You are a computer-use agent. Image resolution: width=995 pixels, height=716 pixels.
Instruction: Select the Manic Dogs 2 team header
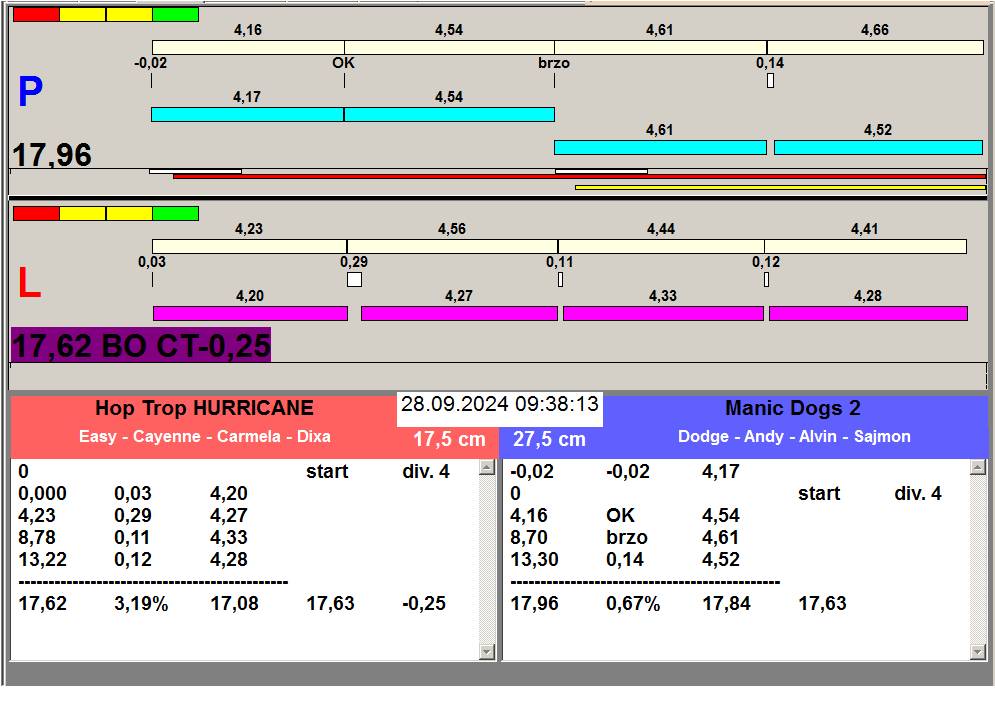pos(792,408)
